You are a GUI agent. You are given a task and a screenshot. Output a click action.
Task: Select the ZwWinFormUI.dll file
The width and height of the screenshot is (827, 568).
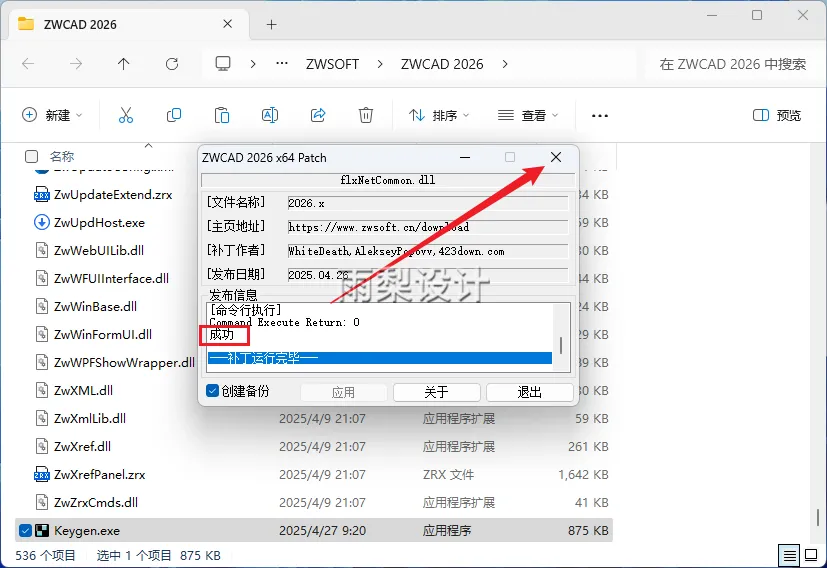pos(103,334)
